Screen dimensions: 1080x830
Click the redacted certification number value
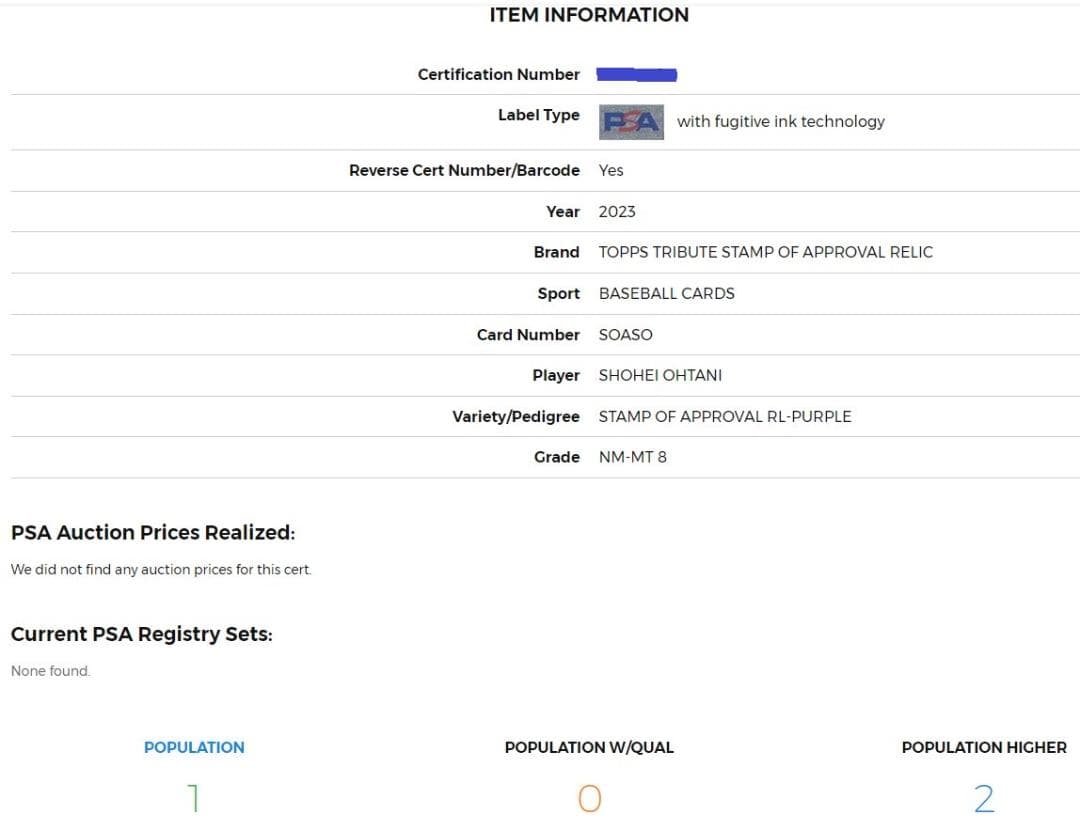[637, 75]
